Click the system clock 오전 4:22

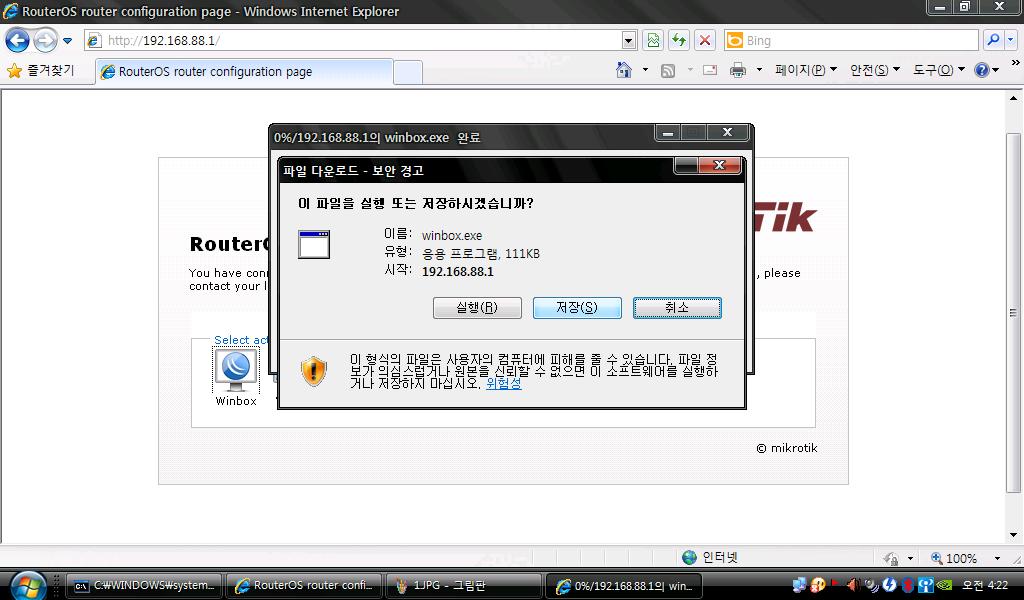pyautogui.click(x=985, y=585)
